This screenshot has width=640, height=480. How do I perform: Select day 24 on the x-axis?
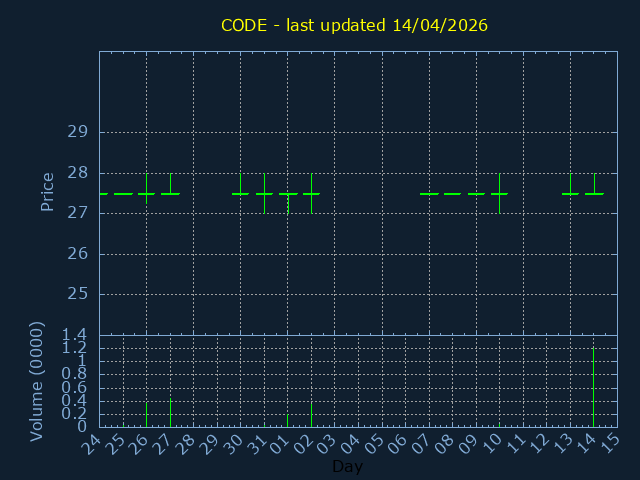click(92, 443)
